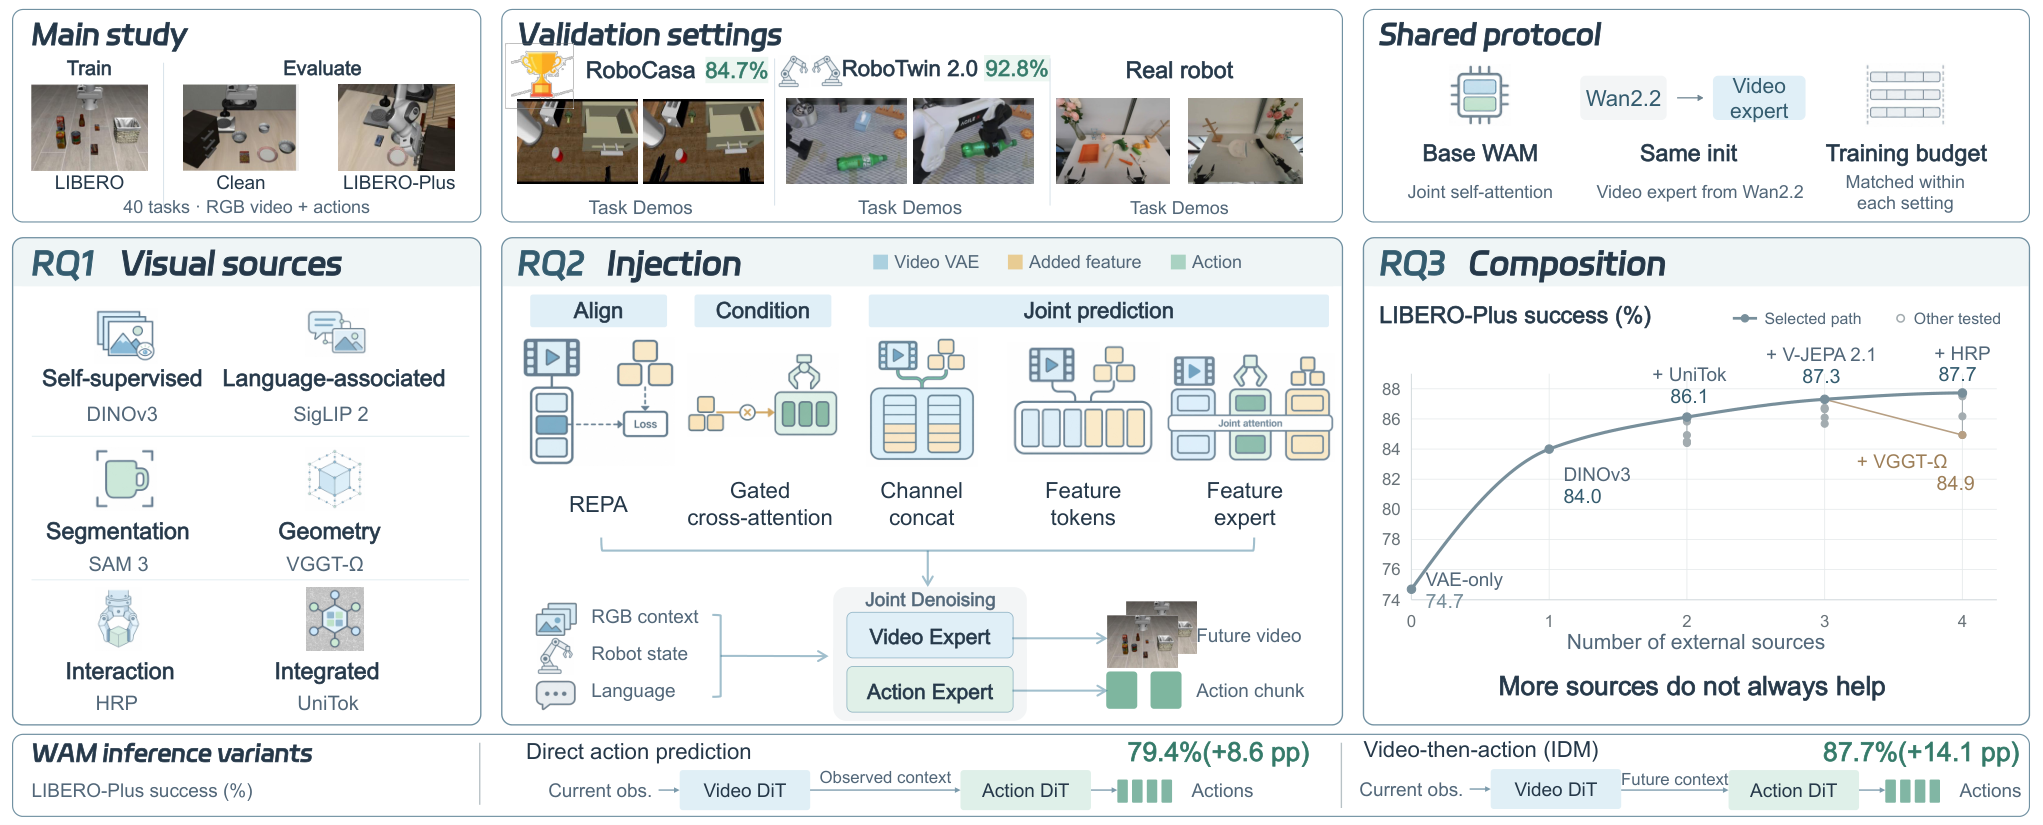Click the Video expert box
Screen dimensions: 2043x825
coord(1759,98)
